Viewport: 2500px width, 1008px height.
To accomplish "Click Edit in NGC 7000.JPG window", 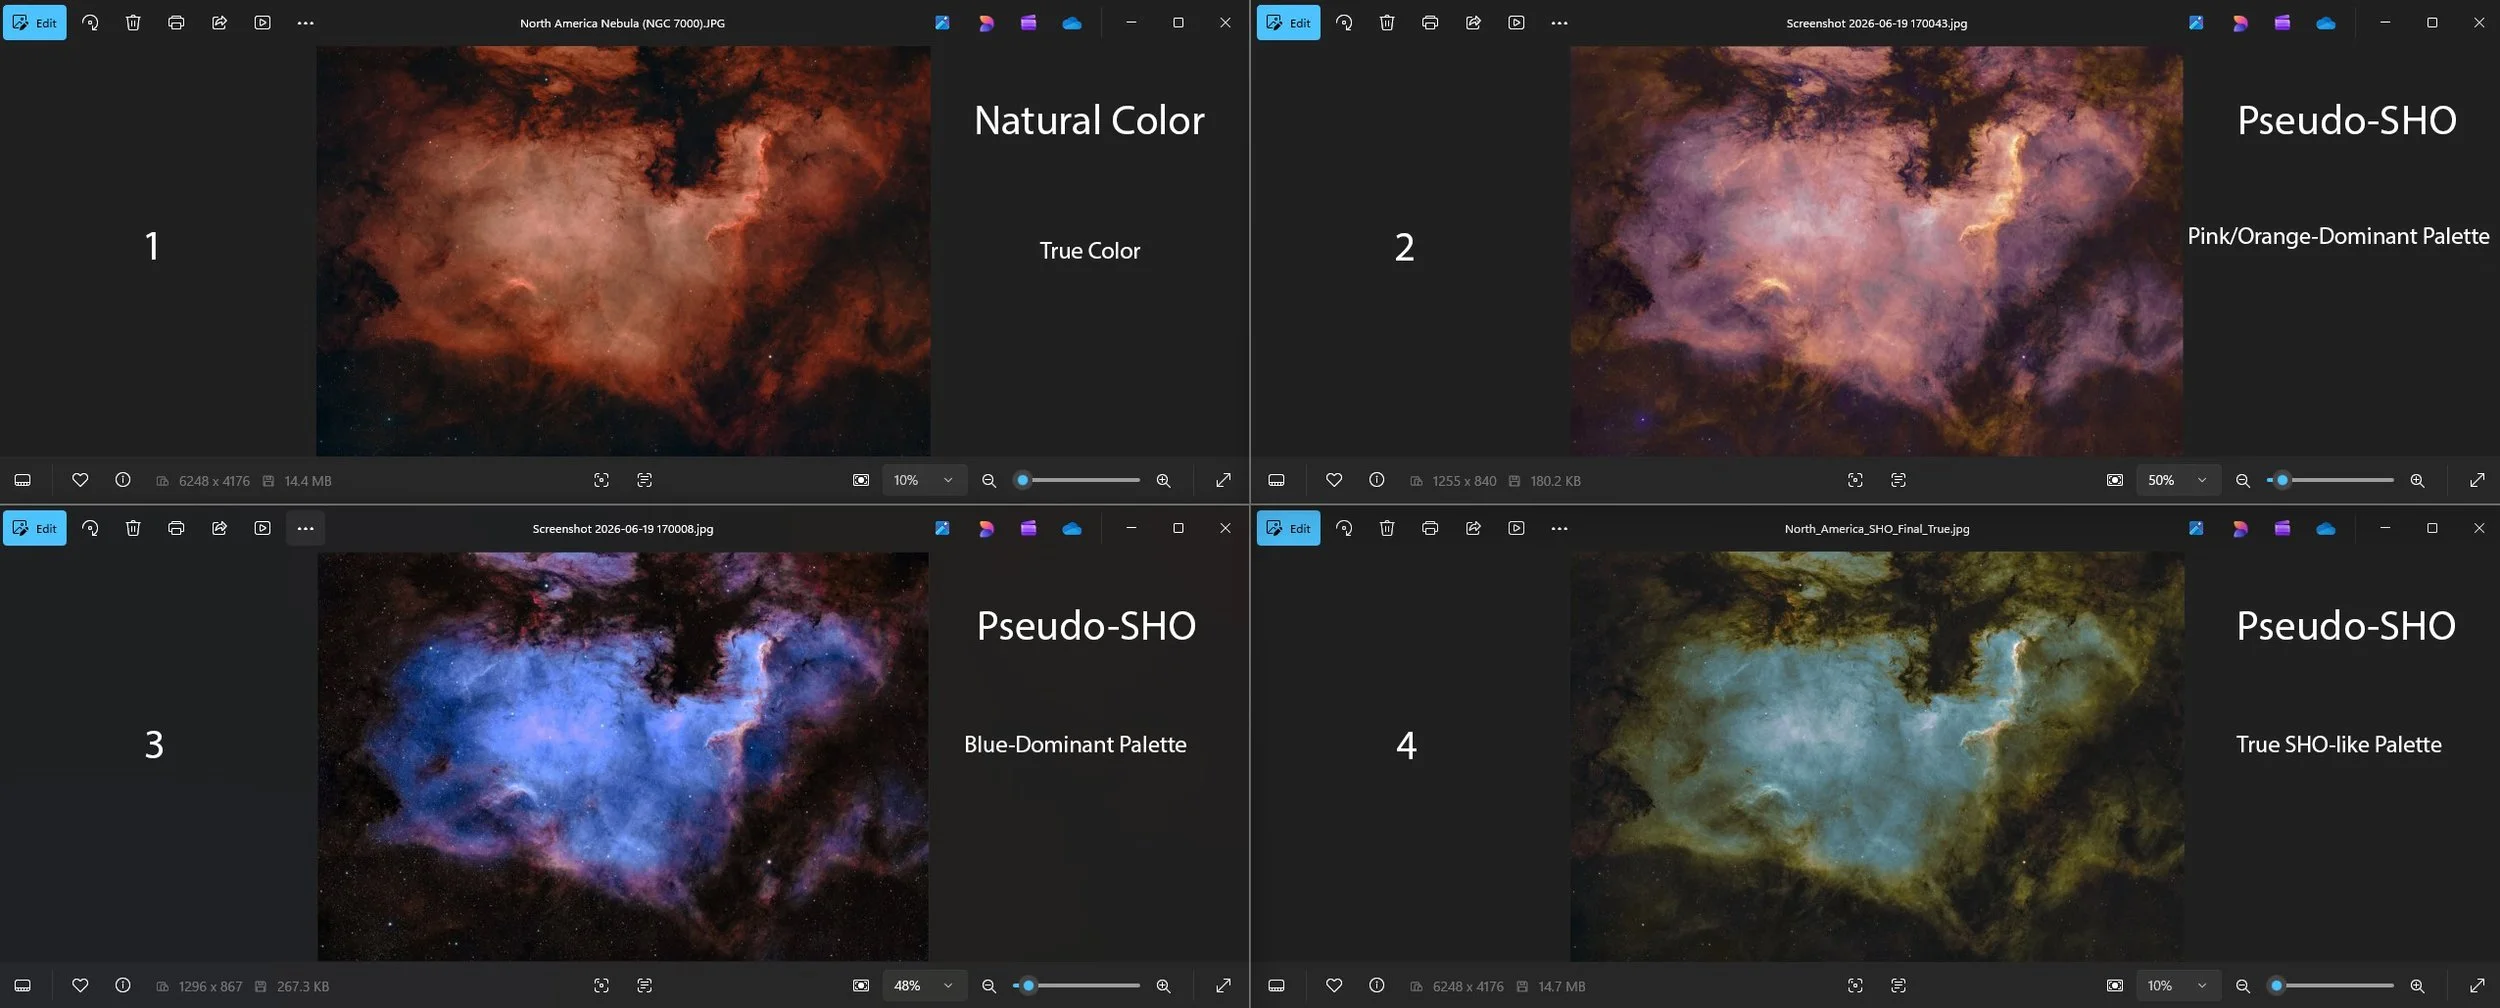I will pyautogui.click(x=35, y=22).
